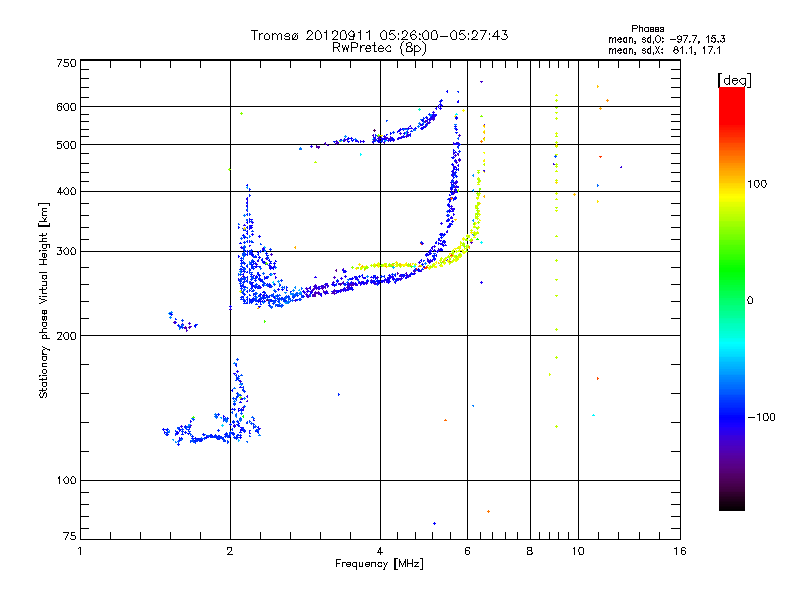
Task: Click the small blue trace cluster near 210 km
Action: 182,321
